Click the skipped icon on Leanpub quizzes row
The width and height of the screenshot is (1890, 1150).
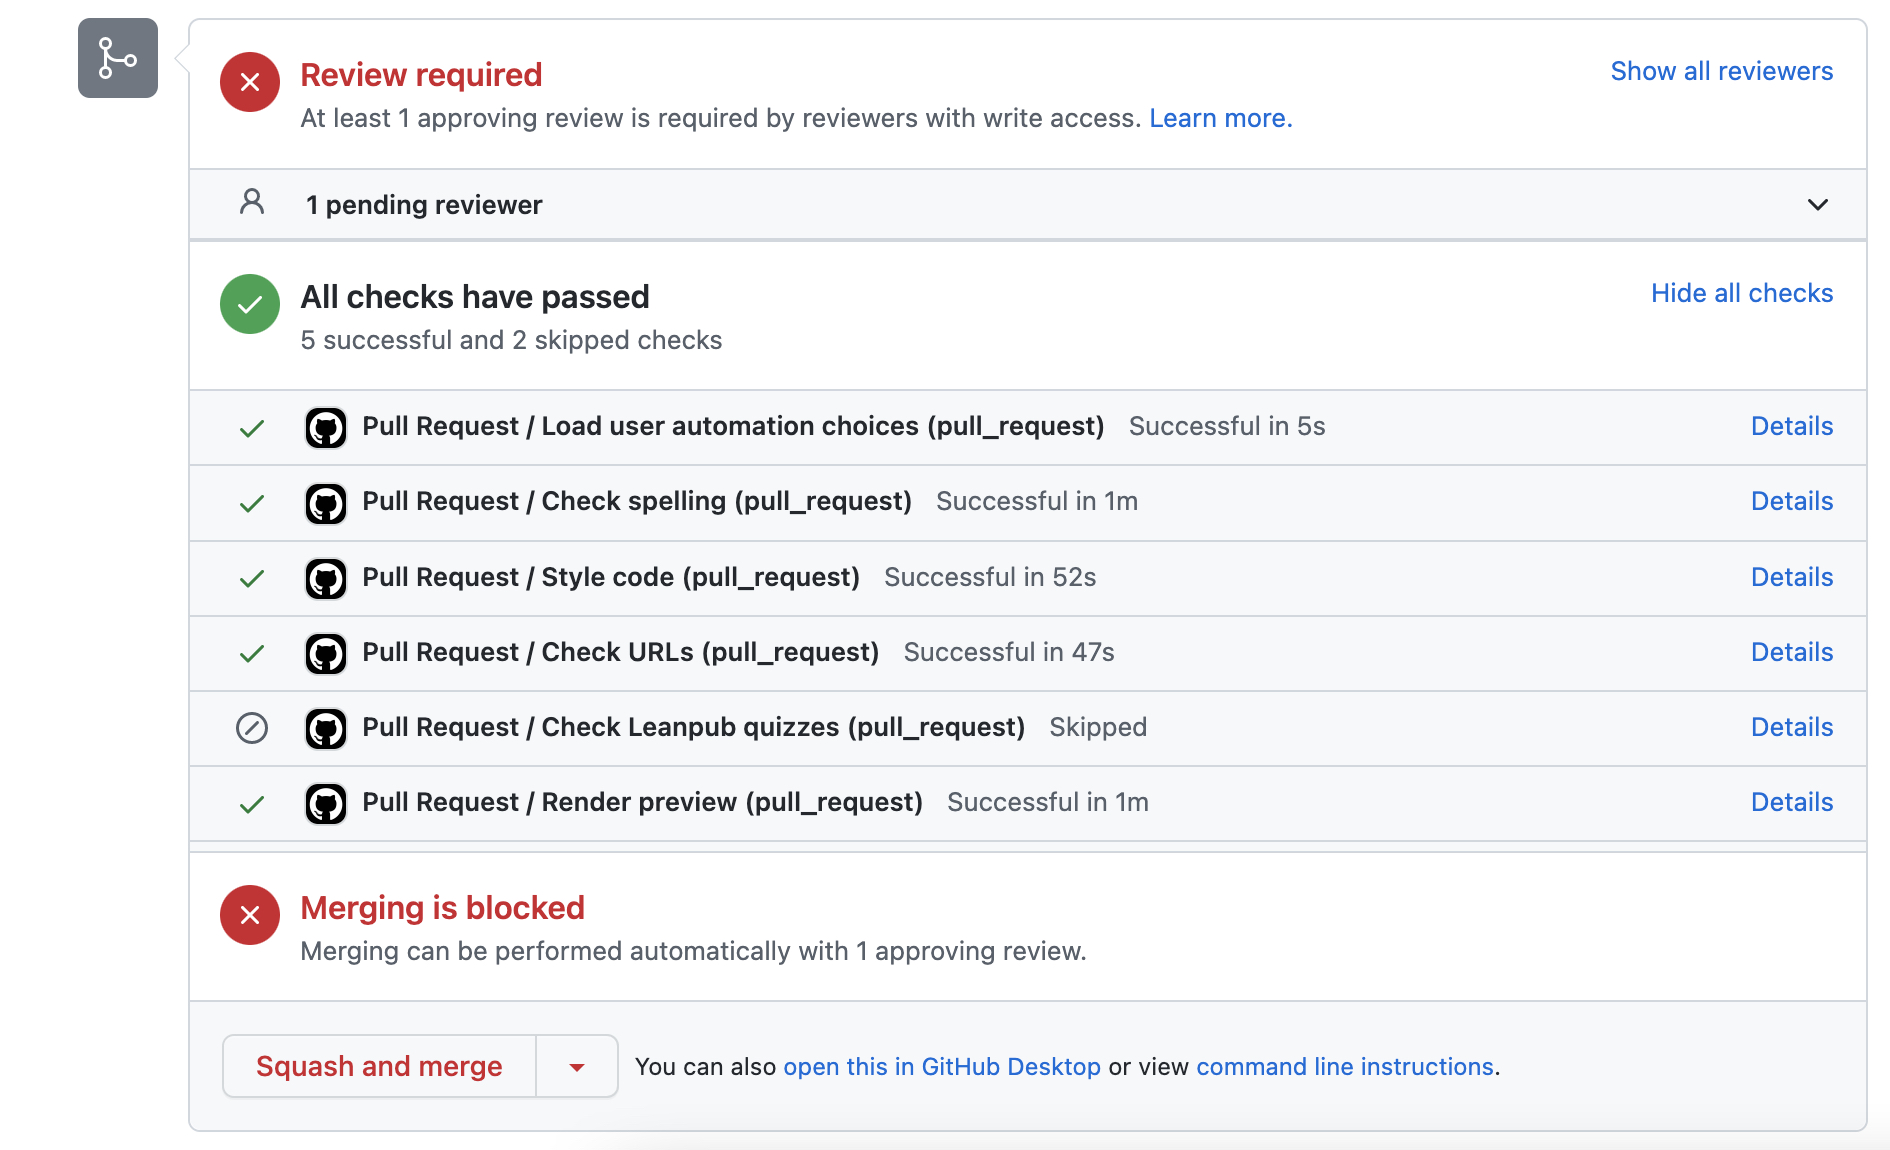(252, 728)
